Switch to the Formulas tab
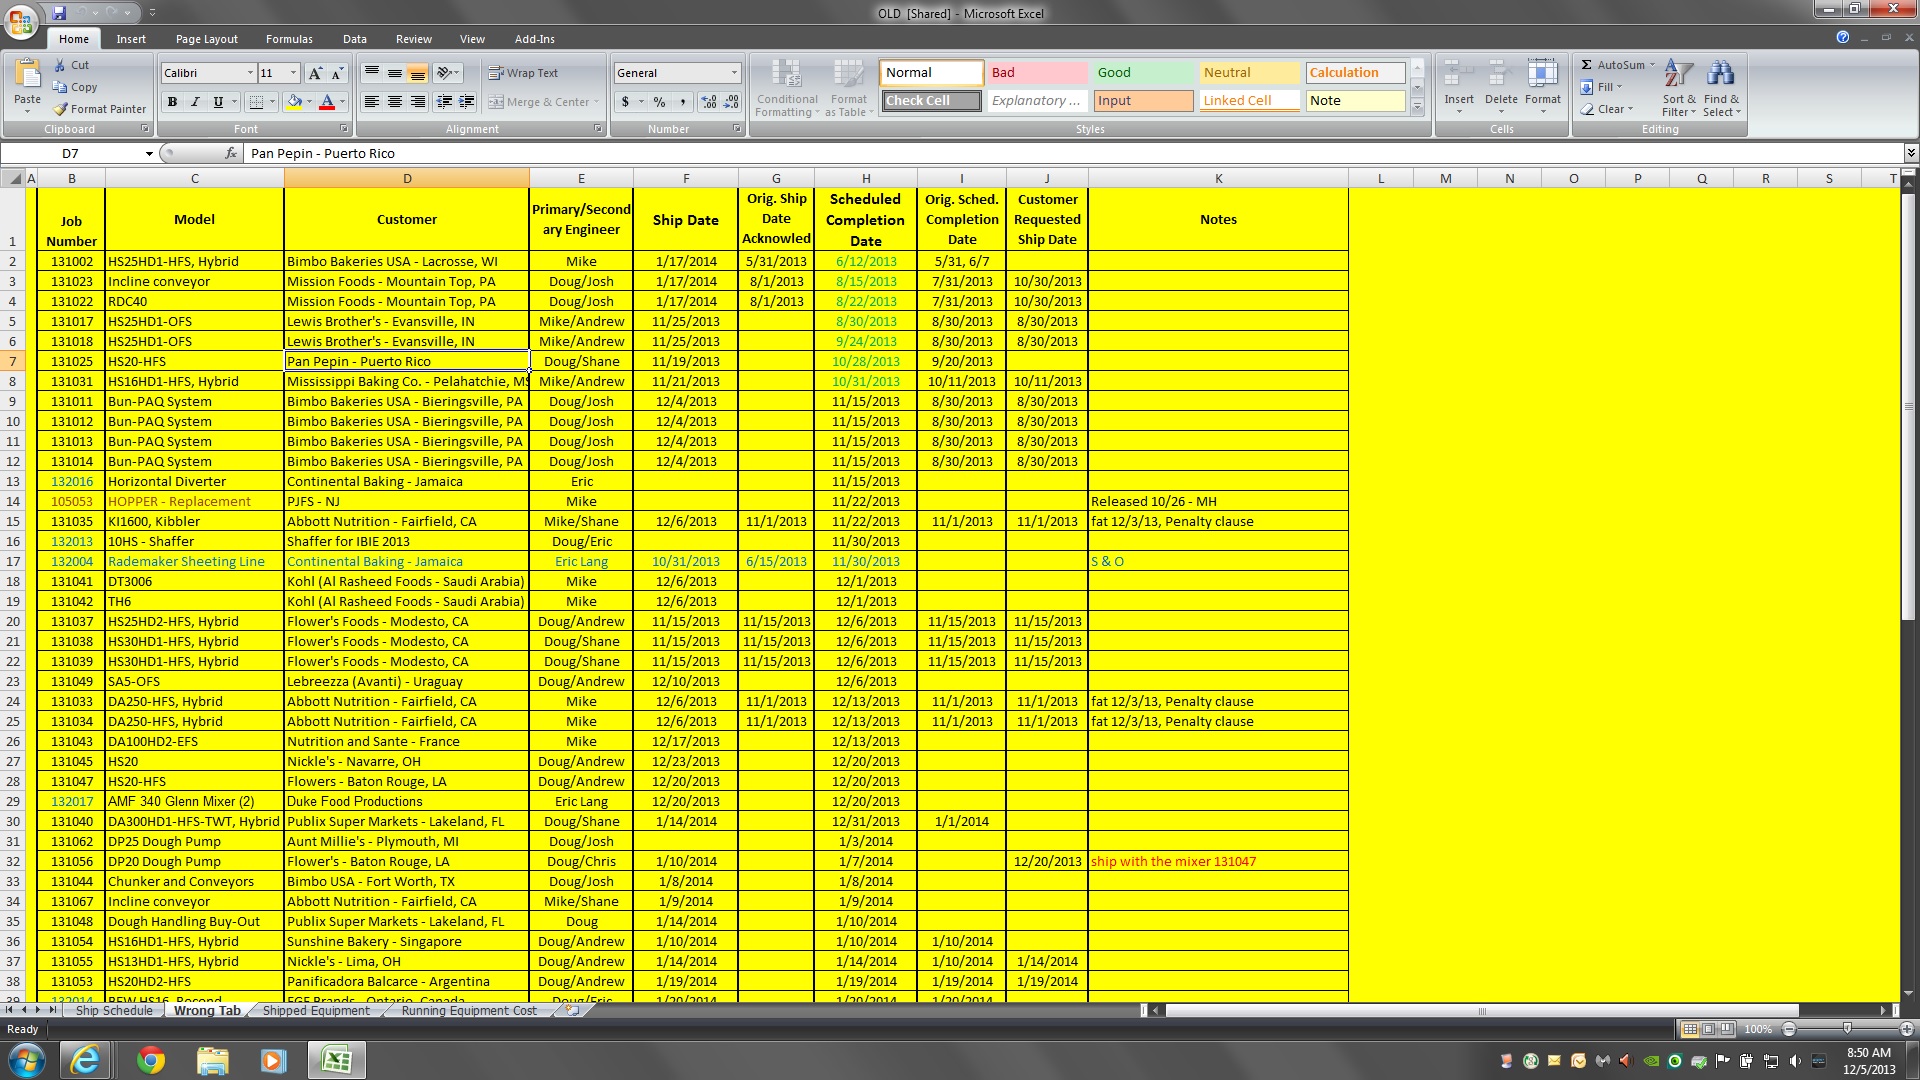Image resolution: width=1920 pixels, height=1080 pixels. point(289,39)
